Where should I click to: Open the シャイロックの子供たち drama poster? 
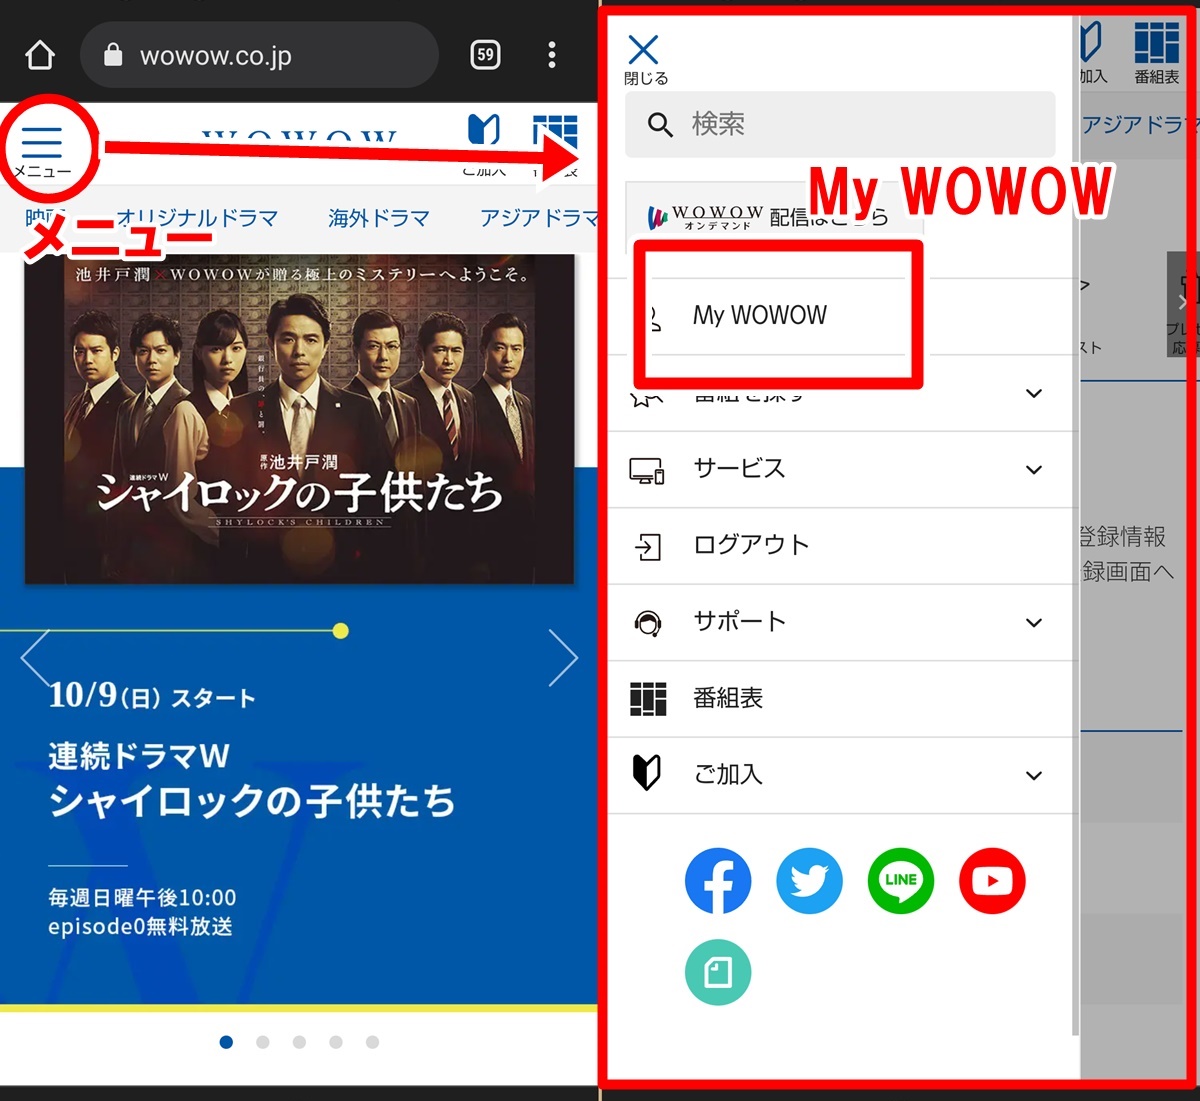coord(299,418)
